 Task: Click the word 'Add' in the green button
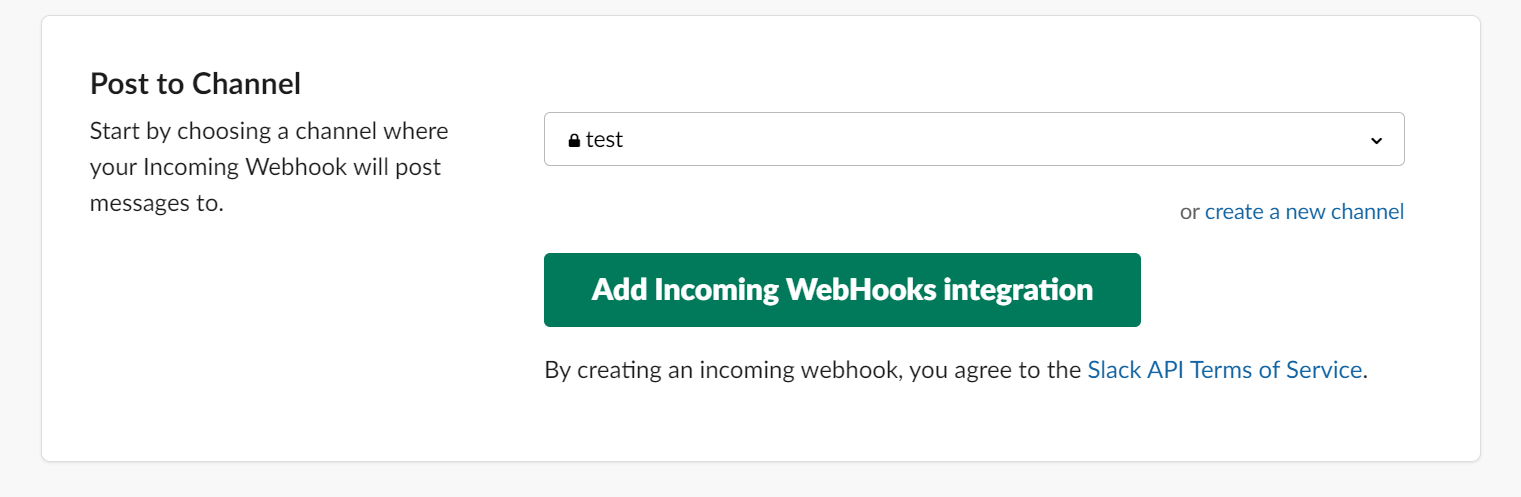click(x=619, y=290)
